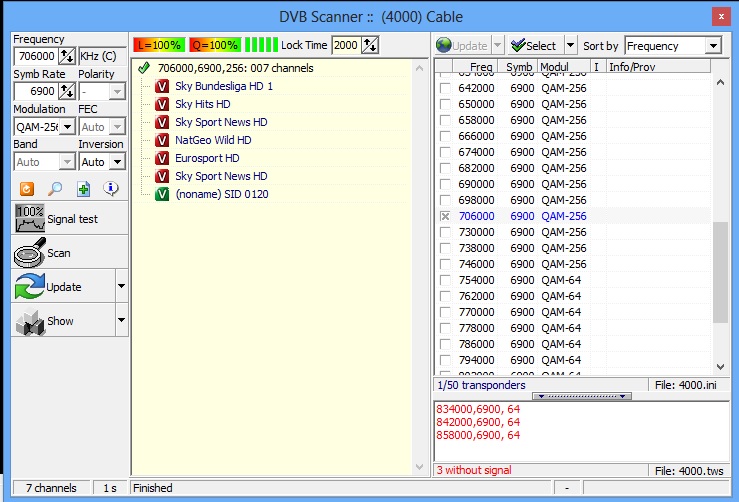Uncheck the 706000 transponder checkbox
This screenshot has height=502, width=739.
click(x=444, y=216)
